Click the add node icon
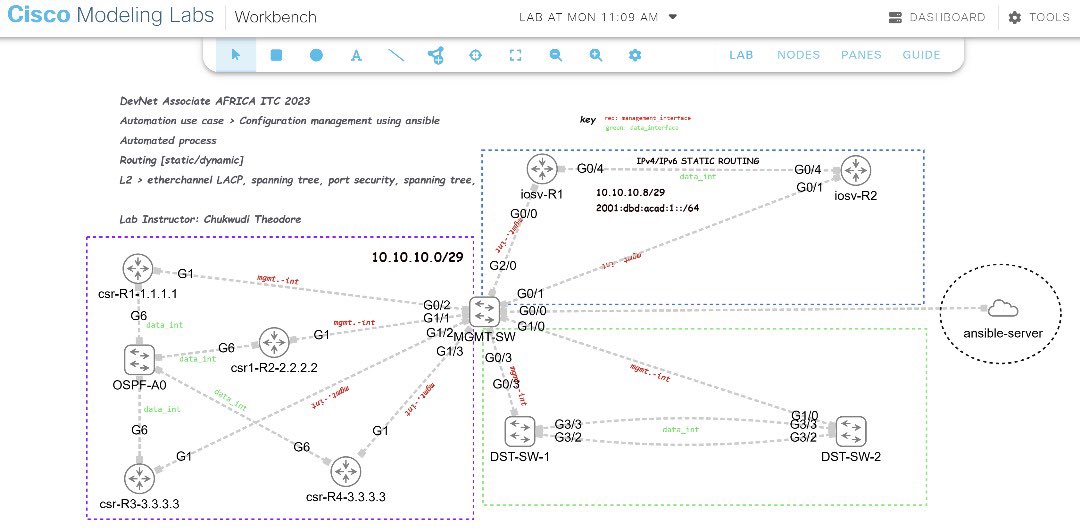 [x=435, y=55]
